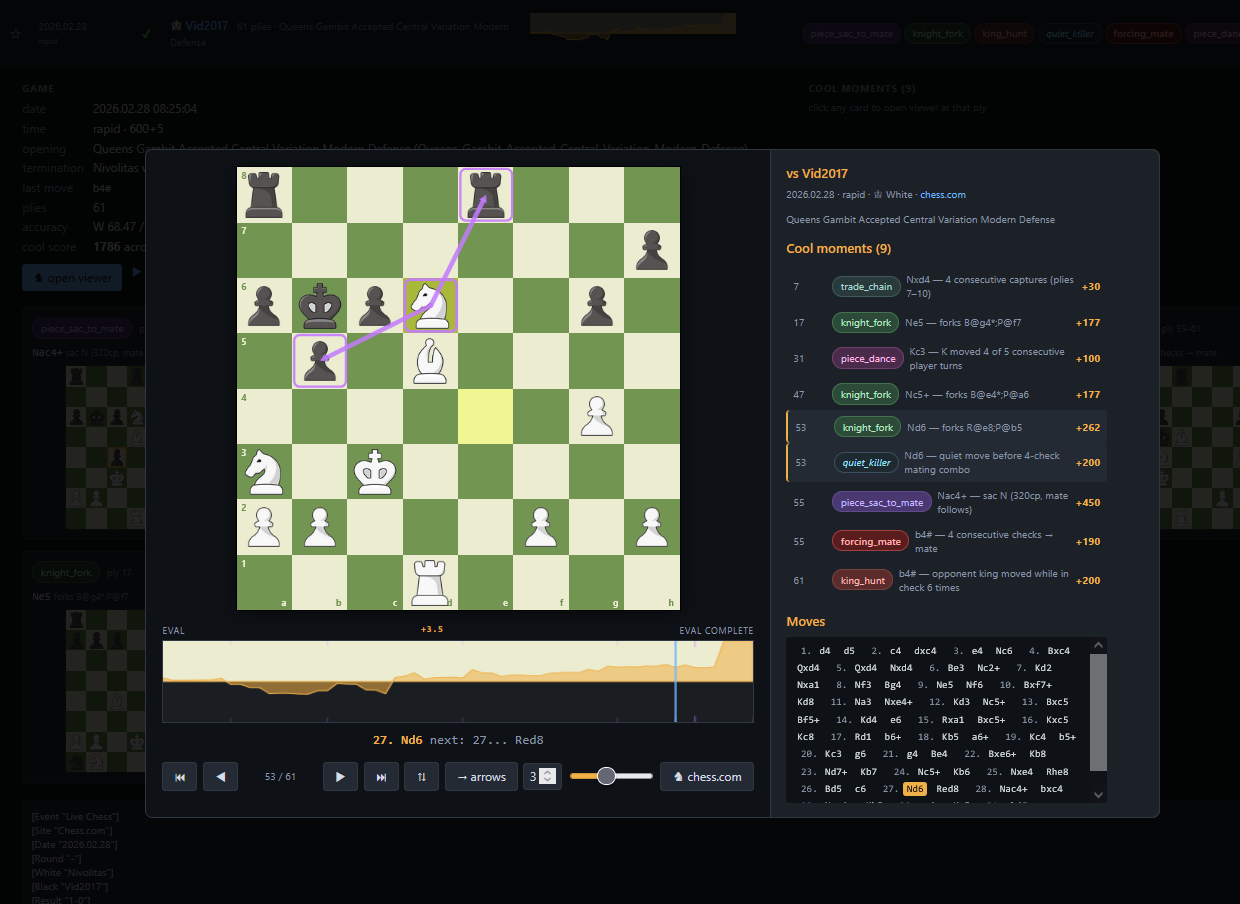Toggle the arrows overlay button
The image size is (1240, 904).
pyautogui.click(x=481, y=777)
